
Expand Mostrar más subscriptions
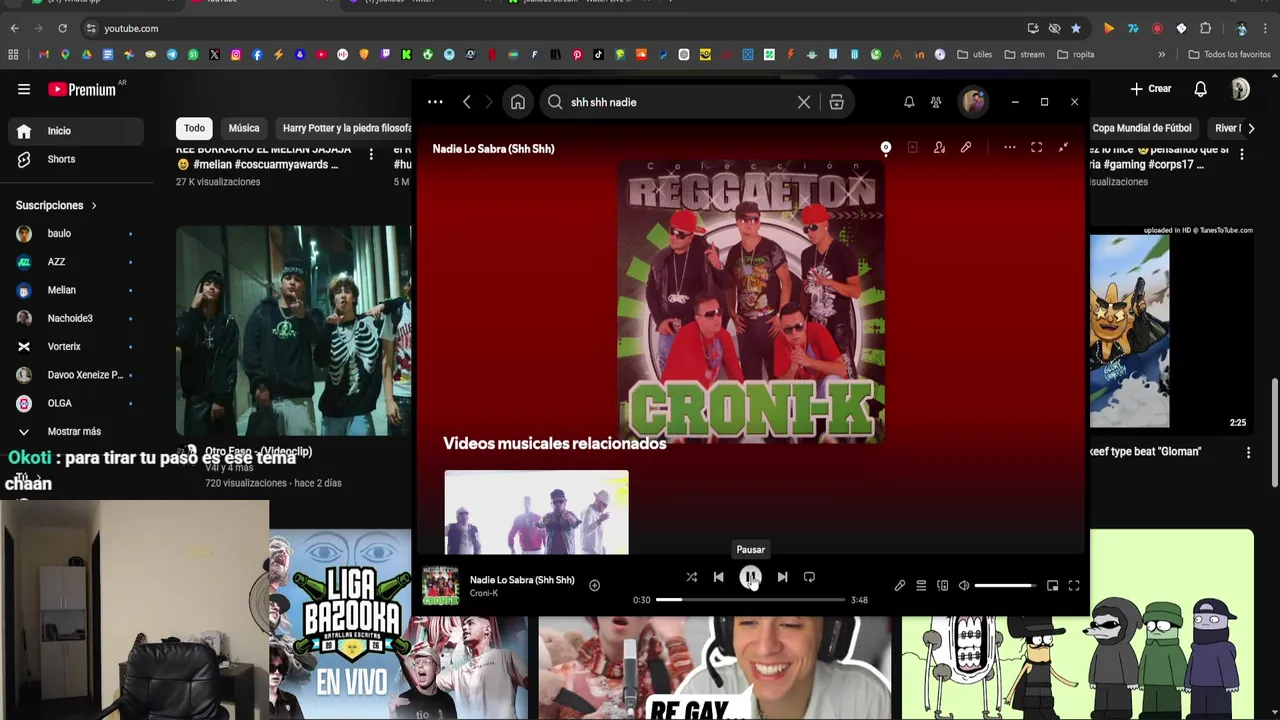point(76,431)
